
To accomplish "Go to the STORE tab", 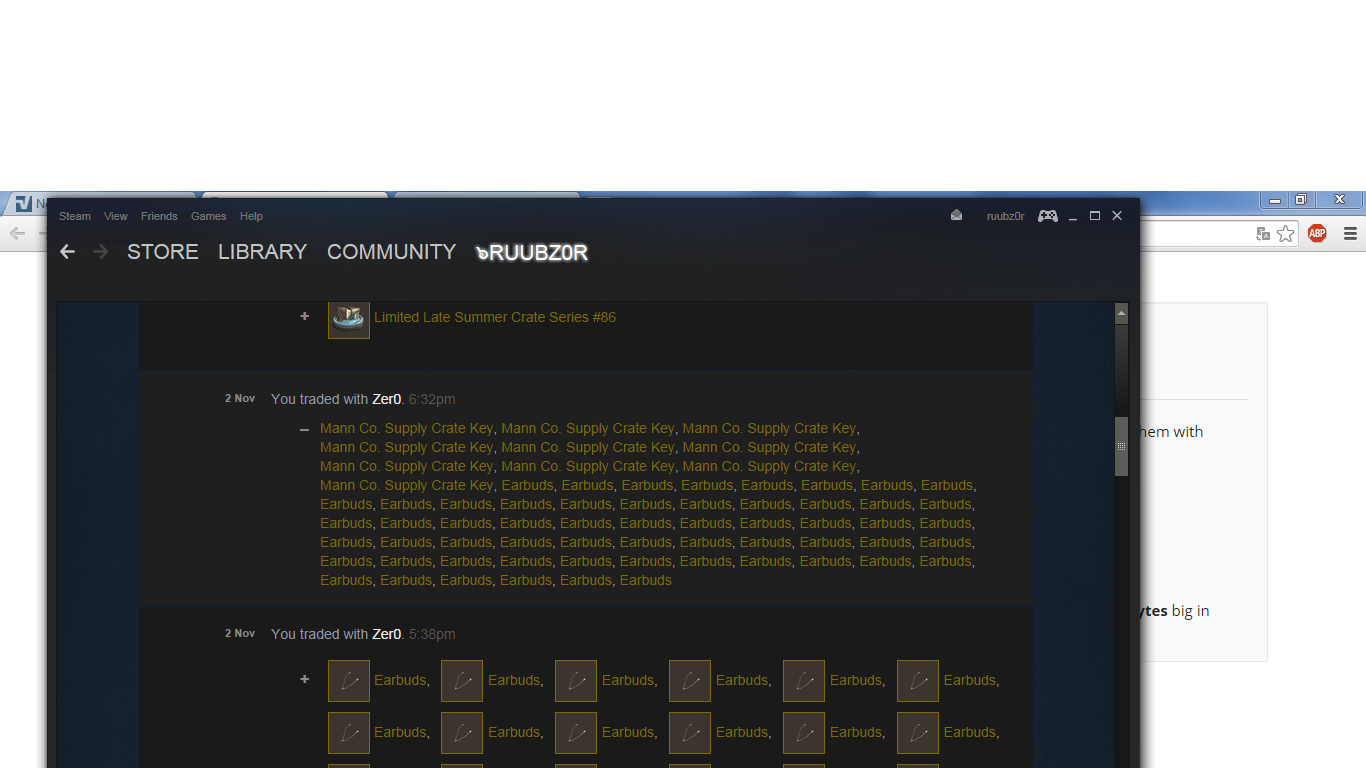I will tap(162, 252).
